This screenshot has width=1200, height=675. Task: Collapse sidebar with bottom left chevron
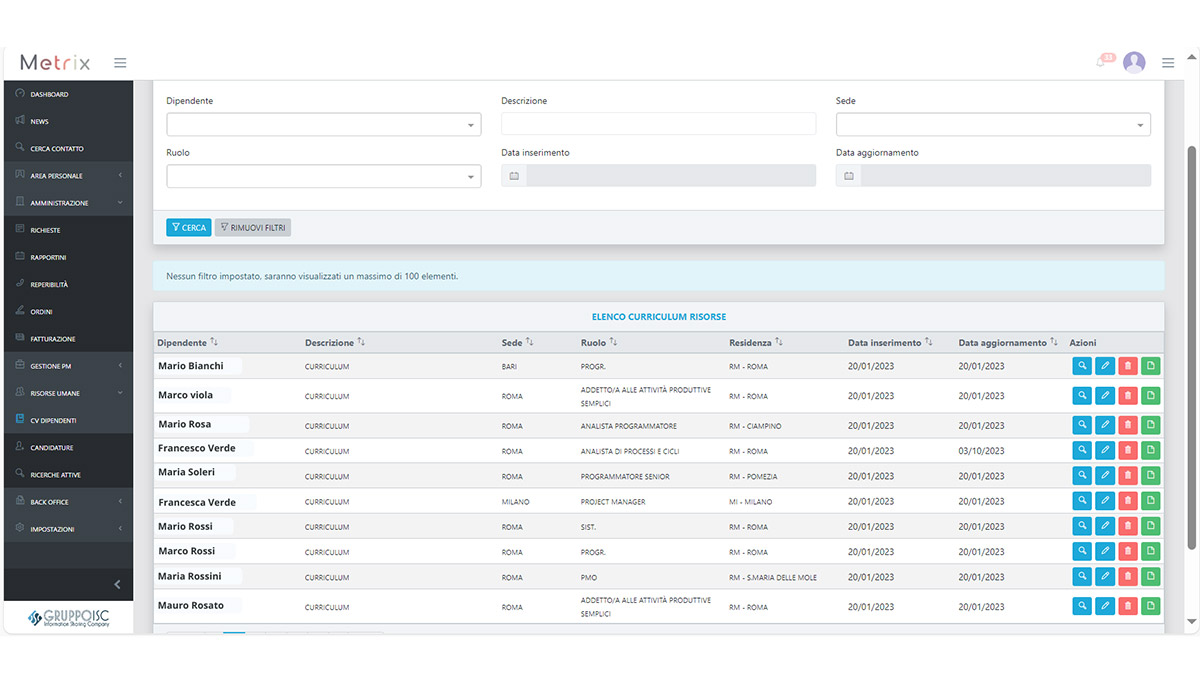coord(117,584)
